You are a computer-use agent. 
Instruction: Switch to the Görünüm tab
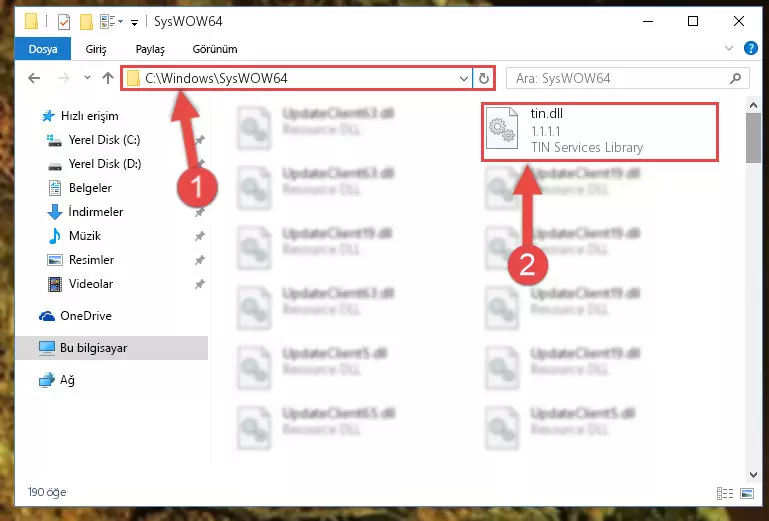[x=215, y=49]
